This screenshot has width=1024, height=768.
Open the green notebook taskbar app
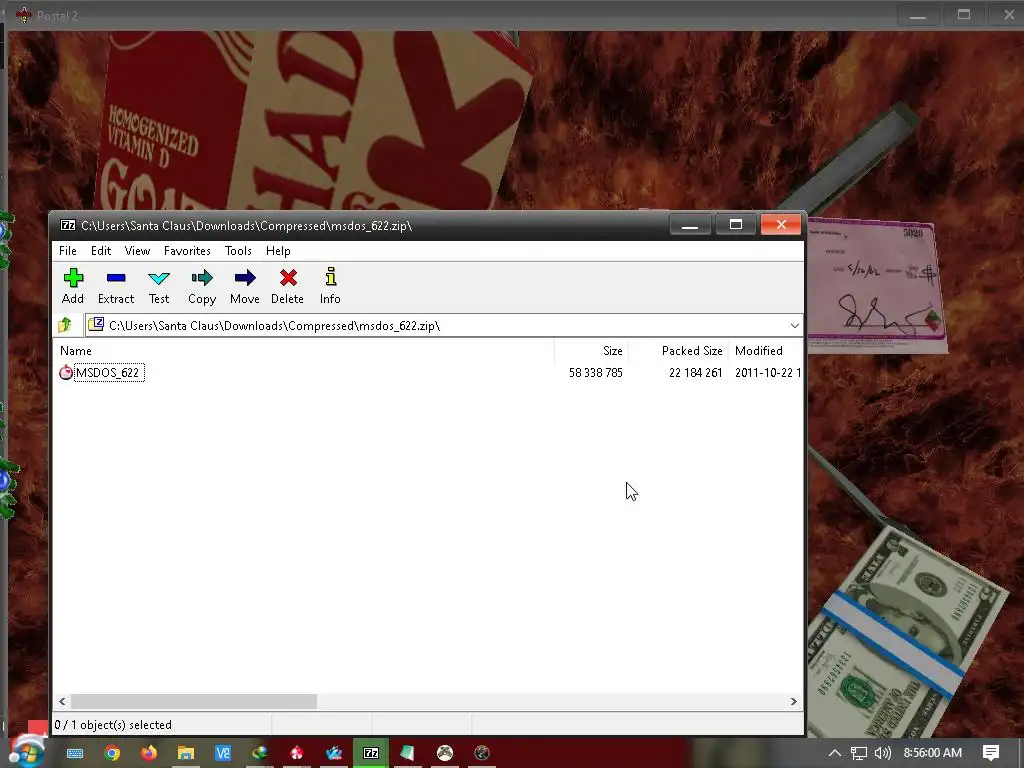click(x=408, y=754)
